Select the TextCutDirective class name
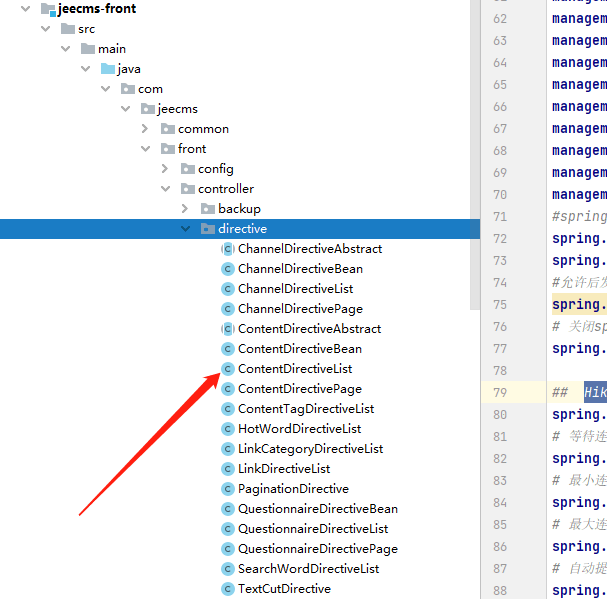This screenshot has width=607, height=599. (285, 589)
